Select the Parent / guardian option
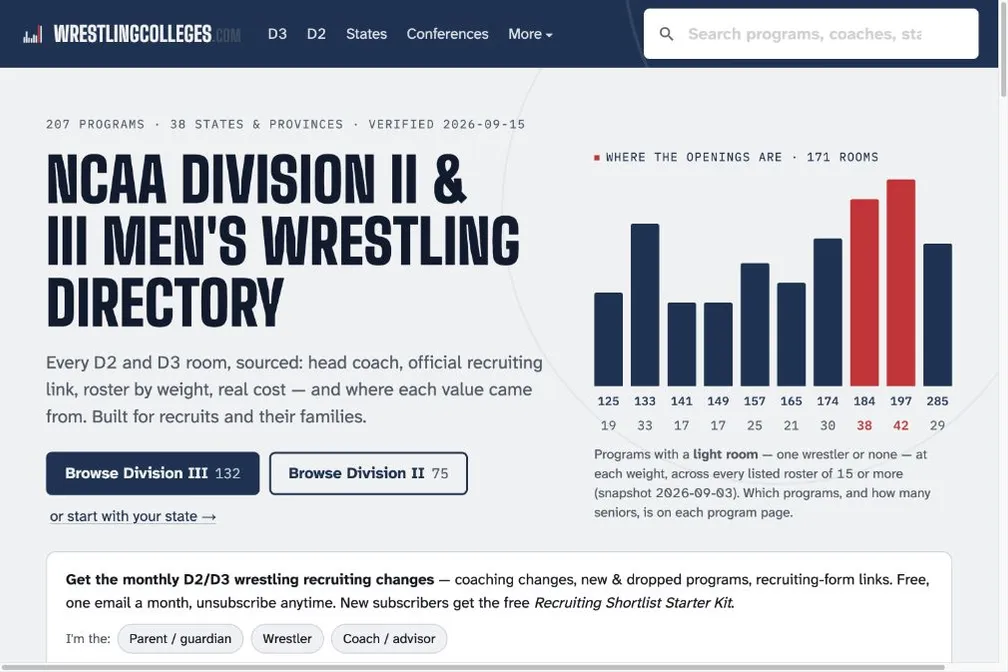This screenshot has width=1008, height=672. tap(180, 639)
